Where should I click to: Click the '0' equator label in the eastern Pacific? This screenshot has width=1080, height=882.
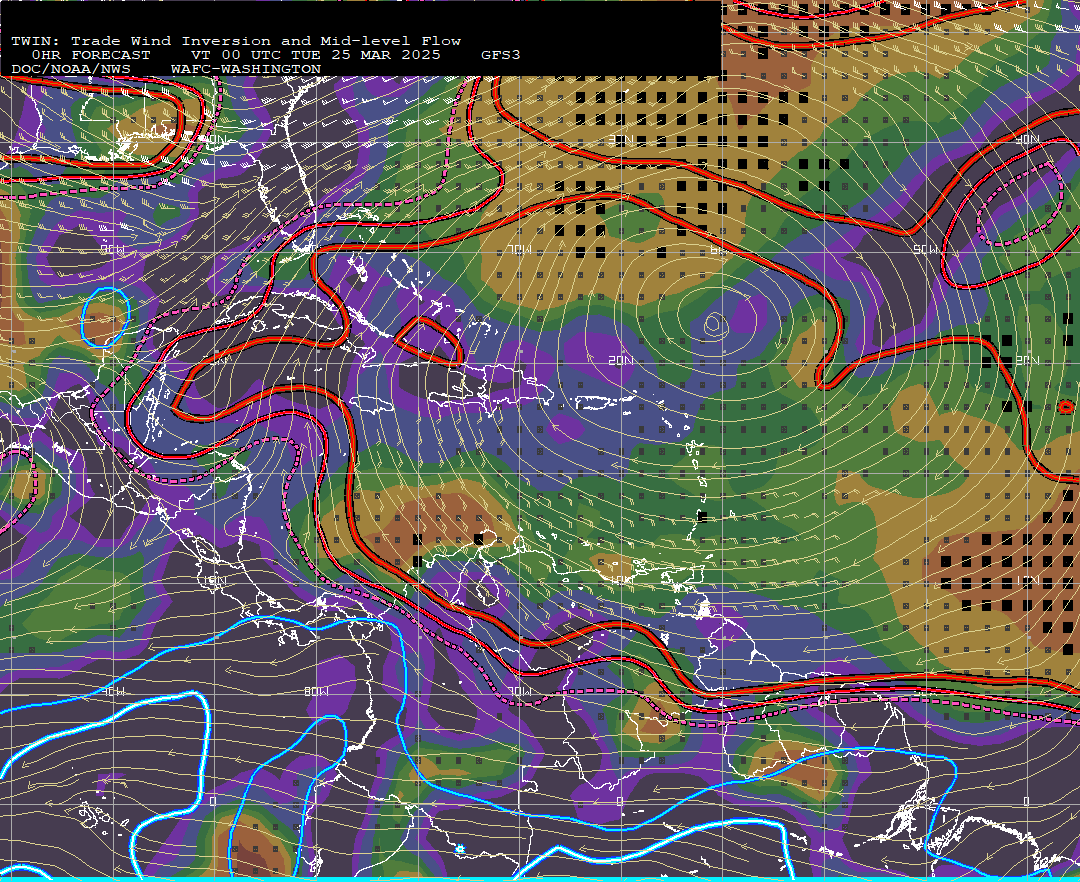coord(212,801)
